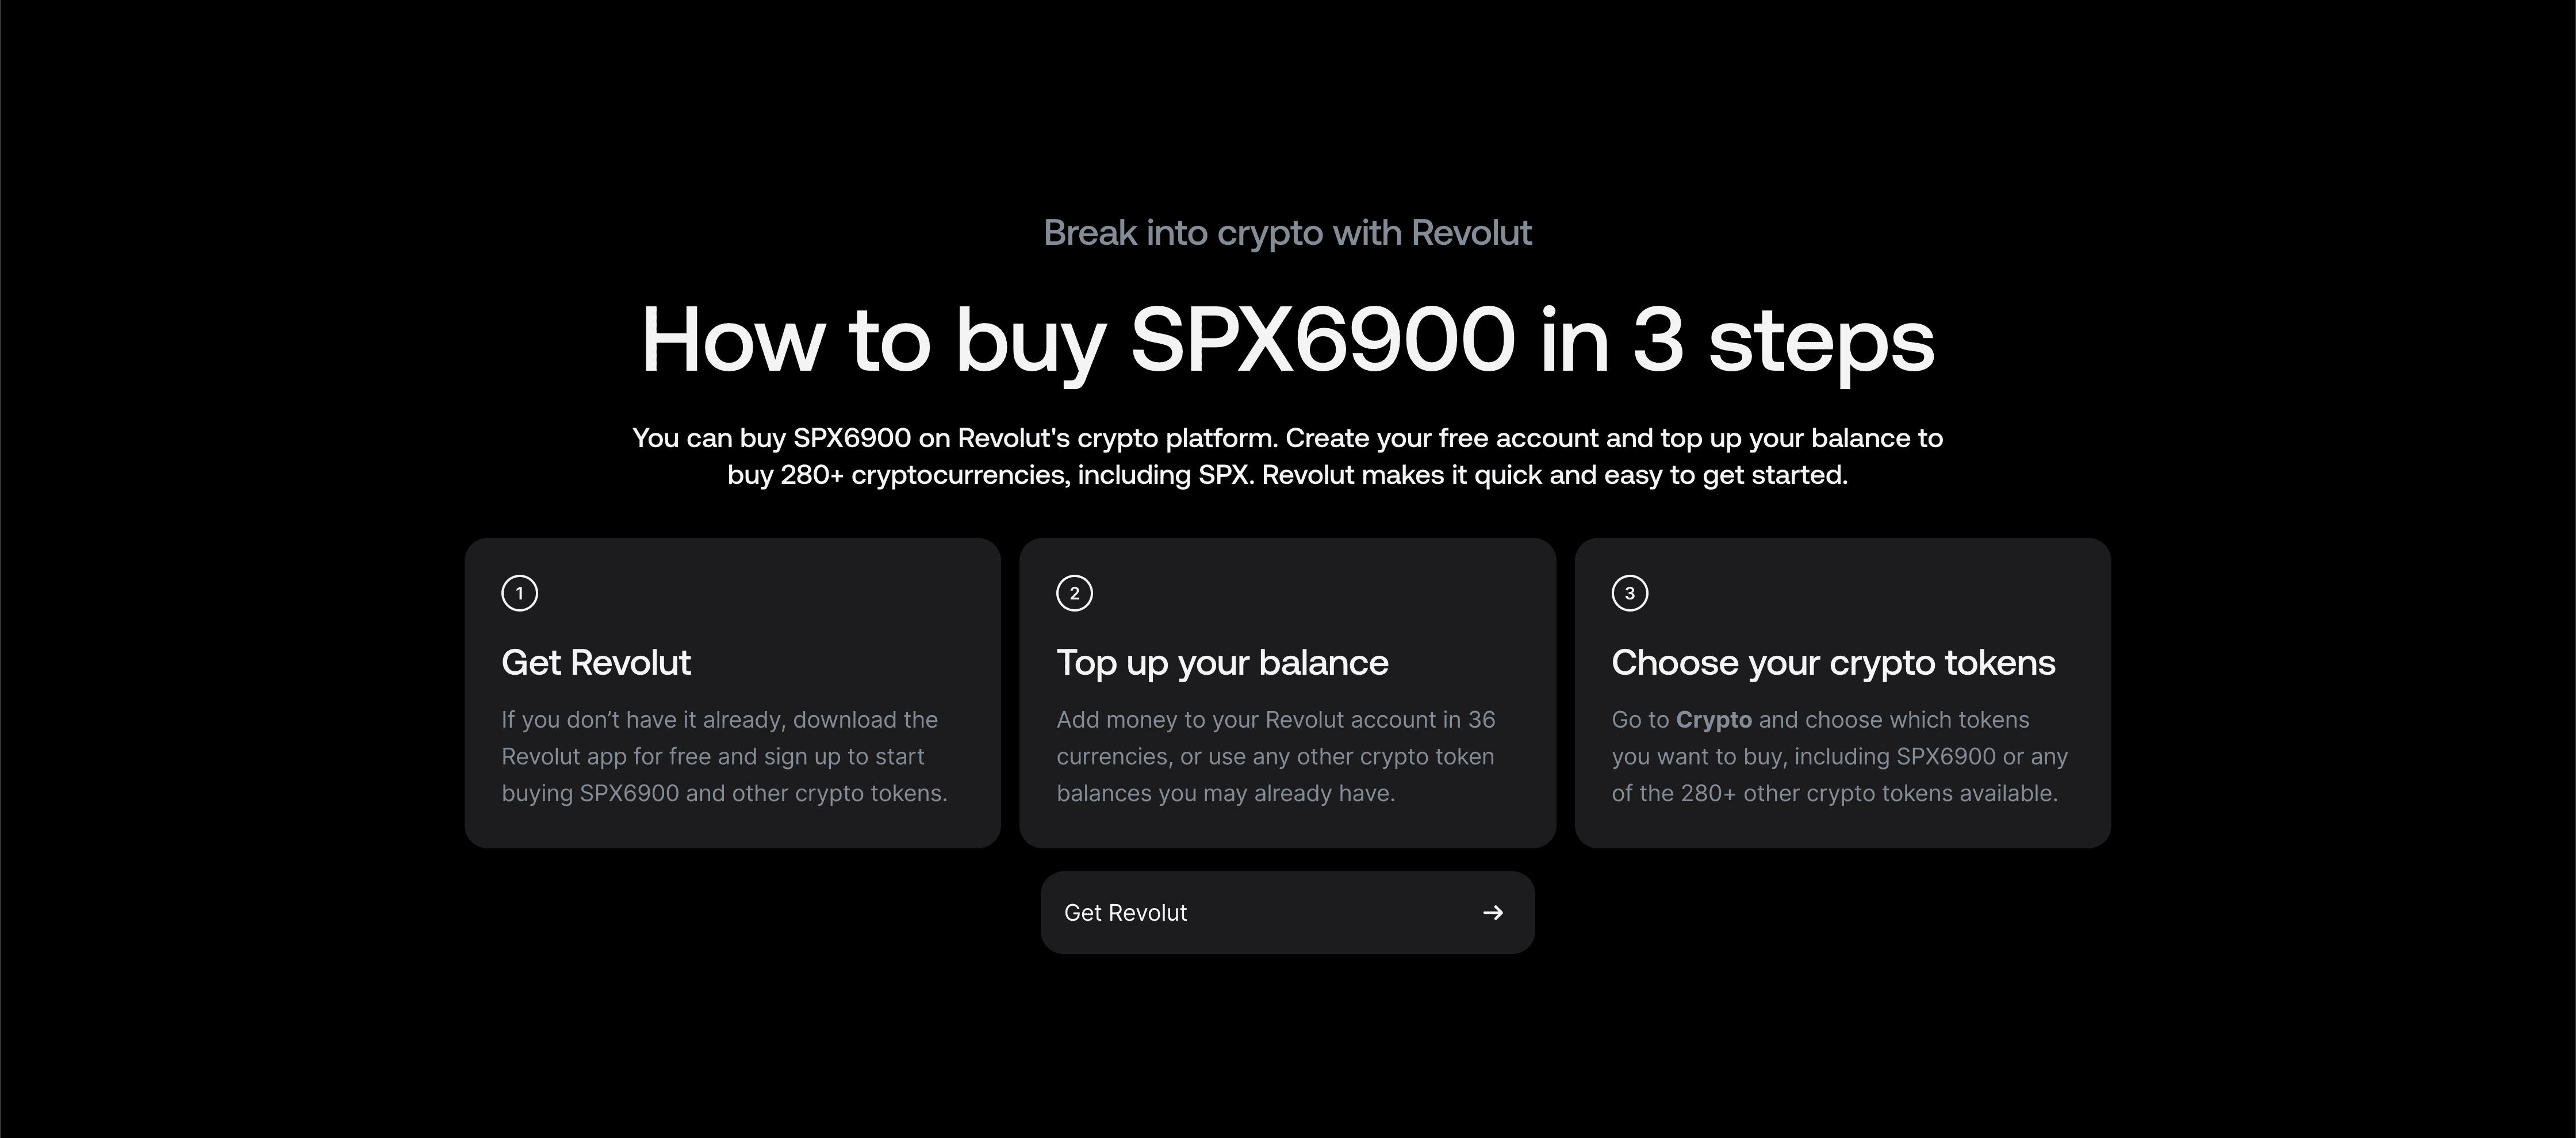This screenshot has width=2576, height=1138.
Task: Open the Break into crypto with Revolut link
Action: tap(1288, 232)
